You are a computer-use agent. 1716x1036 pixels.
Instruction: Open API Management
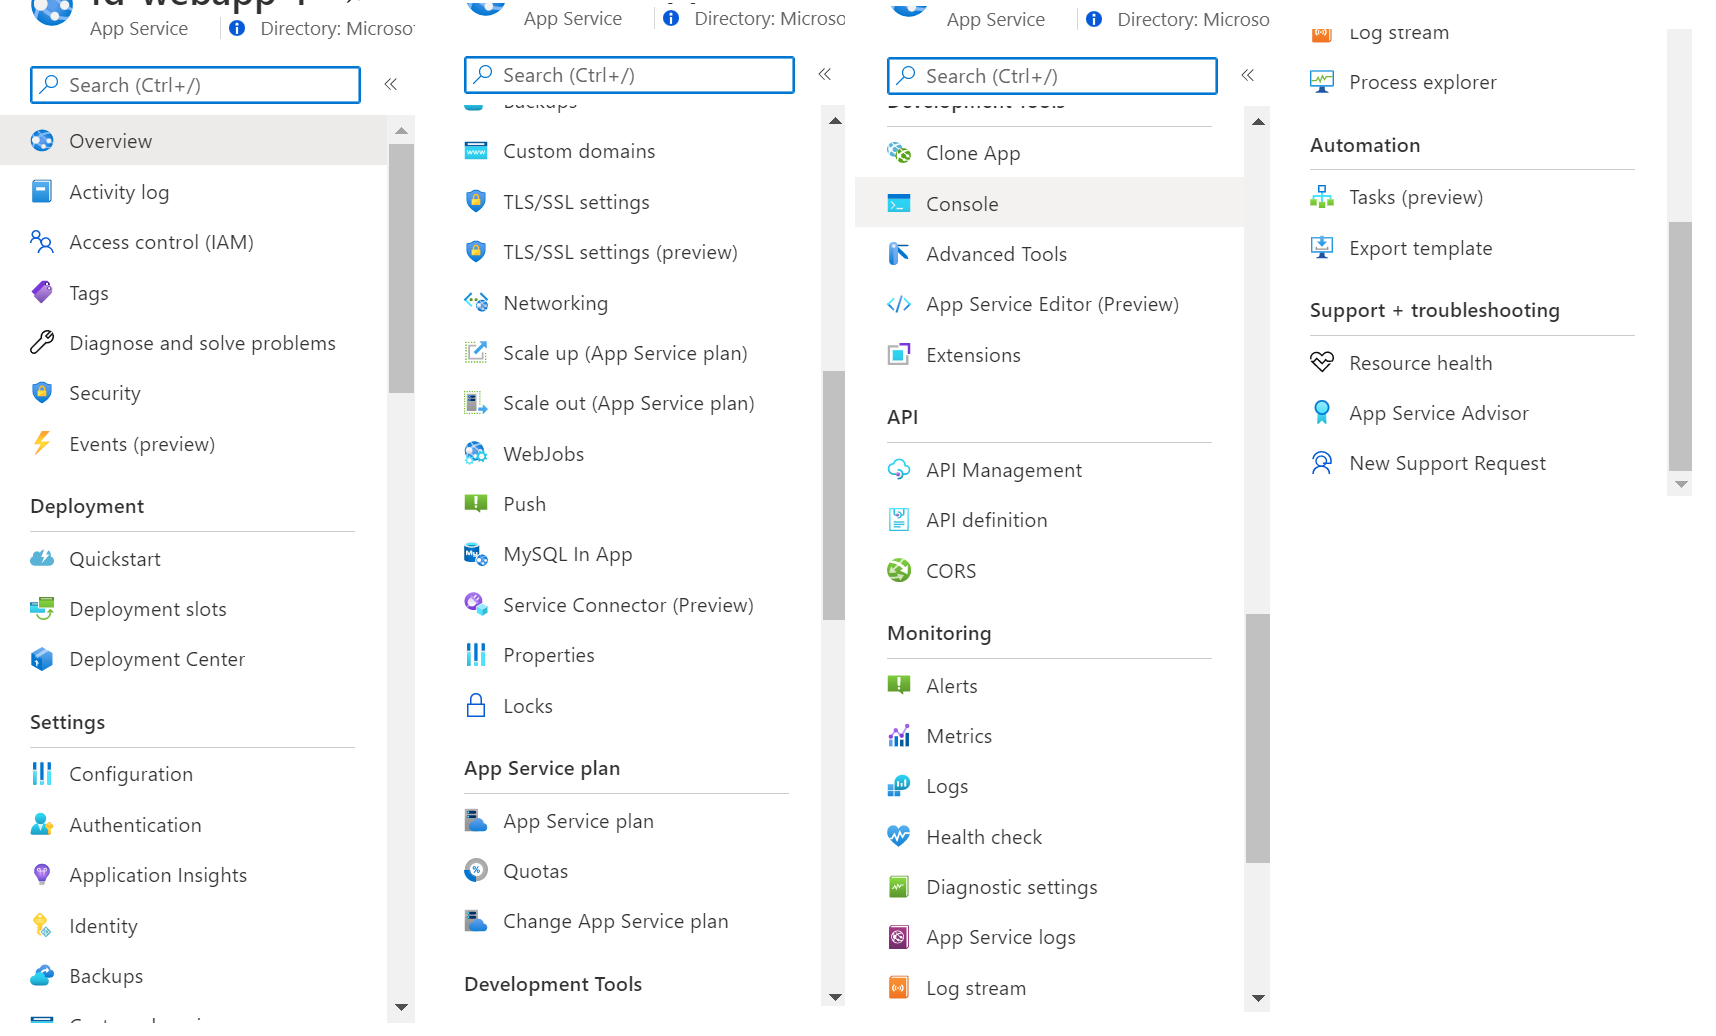(x=1004, y=470)
